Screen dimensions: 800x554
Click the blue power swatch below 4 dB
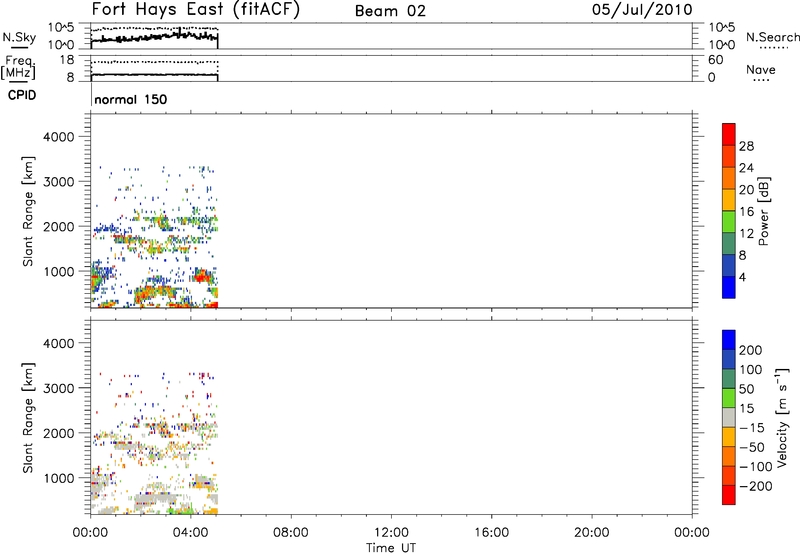tap(729, 287)
